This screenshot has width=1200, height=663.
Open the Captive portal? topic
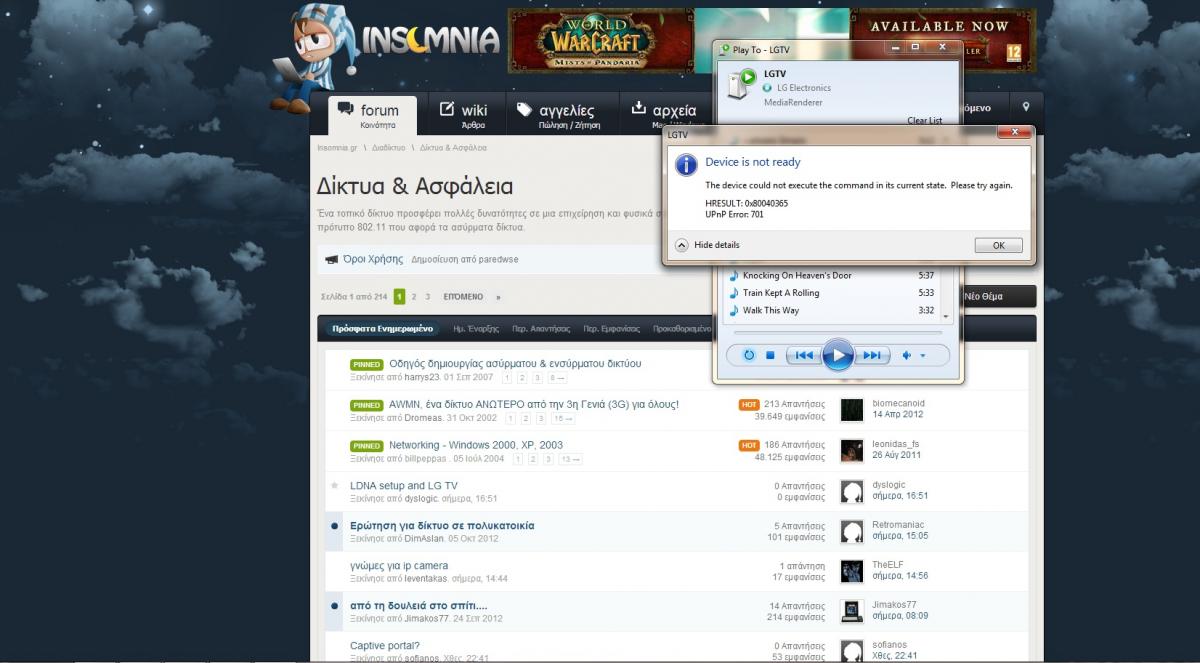pyautogui.click(x=385, y=646)
